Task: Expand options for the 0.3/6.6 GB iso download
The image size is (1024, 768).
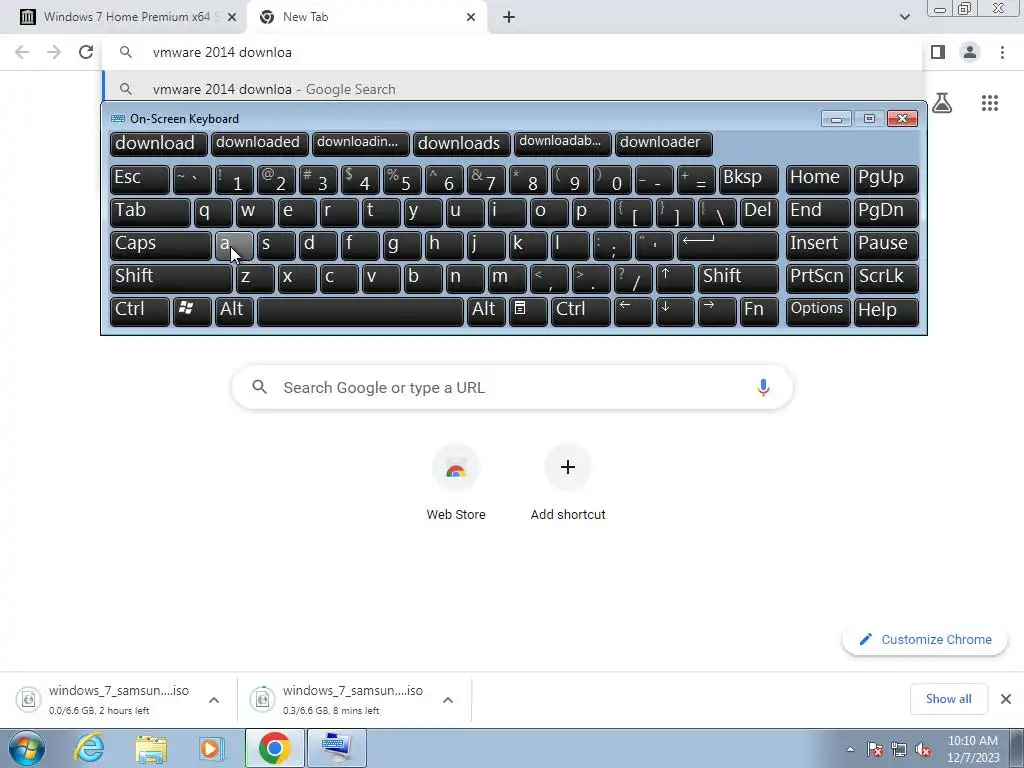Action: click(x=447, y=700)
